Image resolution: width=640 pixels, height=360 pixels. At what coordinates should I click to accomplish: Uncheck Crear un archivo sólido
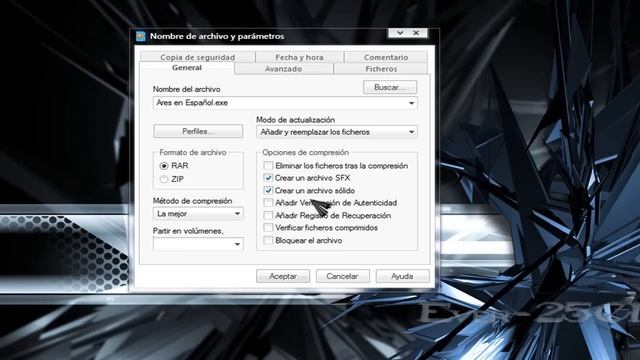[x=268, y=191]
